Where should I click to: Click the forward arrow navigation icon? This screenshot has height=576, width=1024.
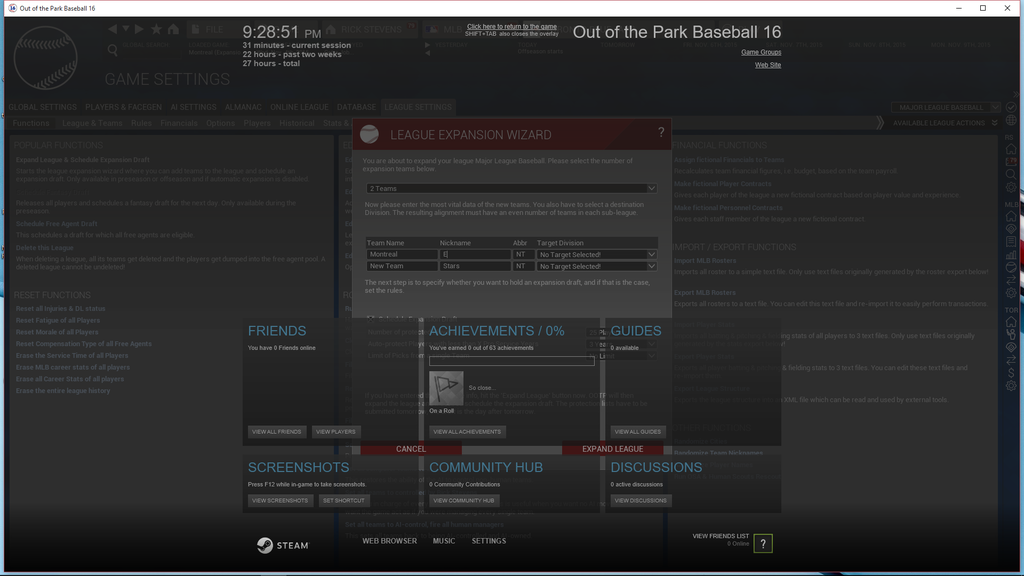[x=139, y=30]
